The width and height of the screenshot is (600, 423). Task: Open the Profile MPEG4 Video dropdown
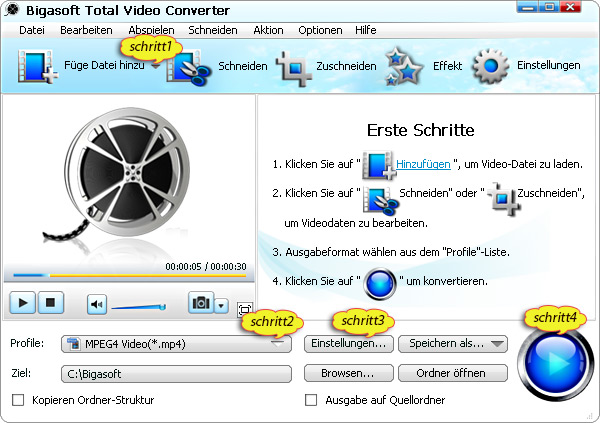176,344
